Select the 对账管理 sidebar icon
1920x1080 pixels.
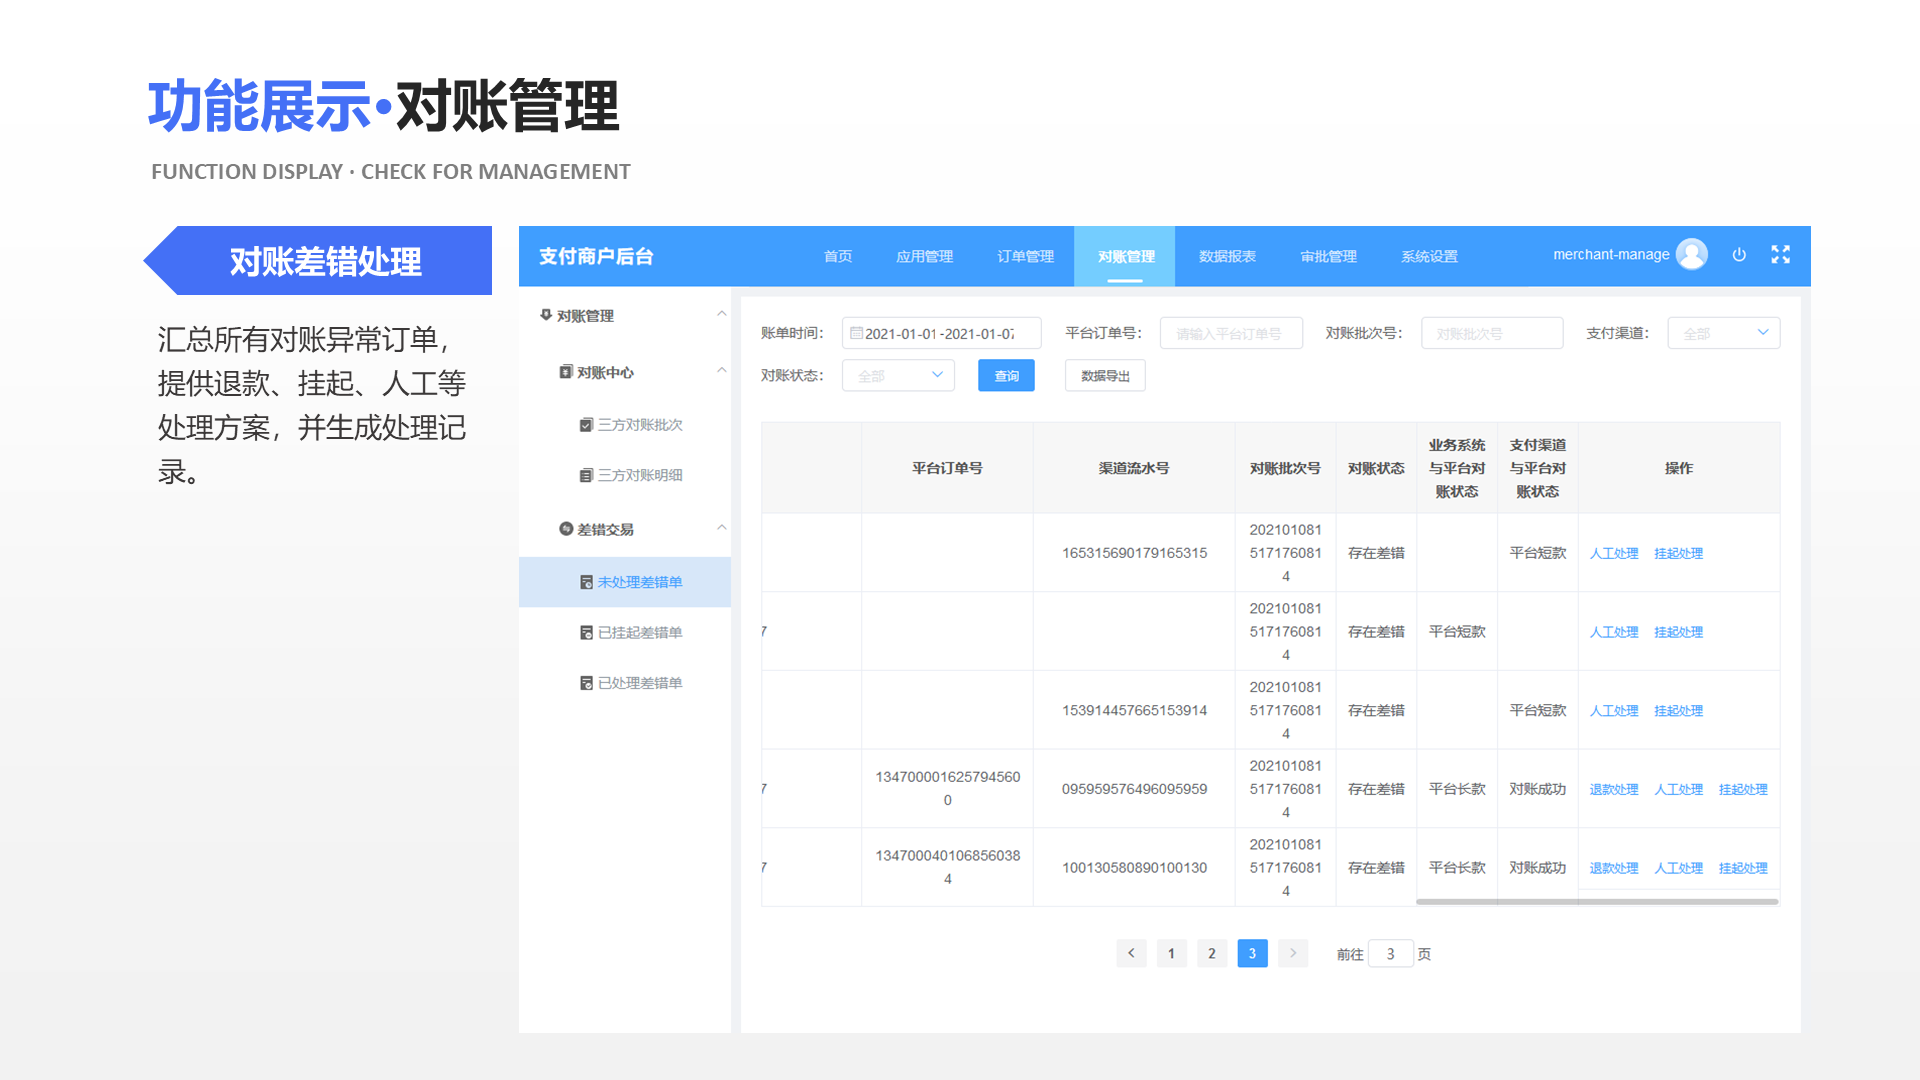[x=545, y=315]
